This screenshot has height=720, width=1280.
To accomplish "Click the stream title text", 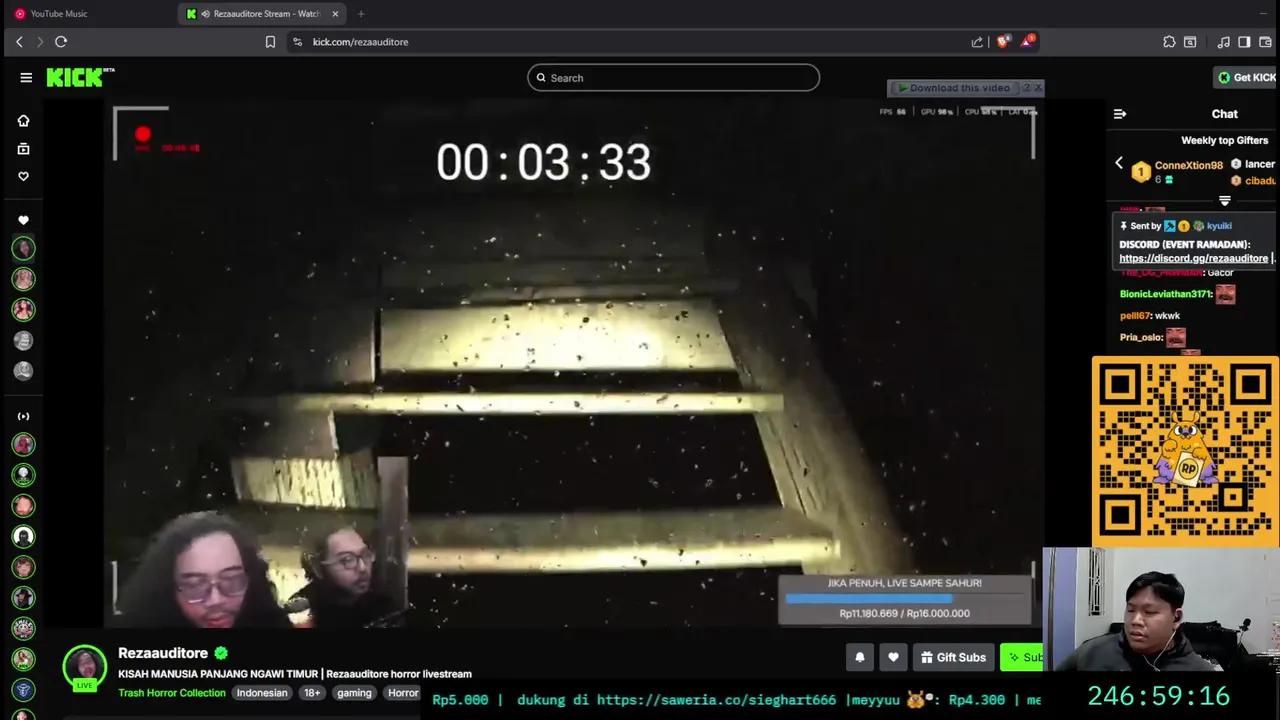I will [295, 674].
